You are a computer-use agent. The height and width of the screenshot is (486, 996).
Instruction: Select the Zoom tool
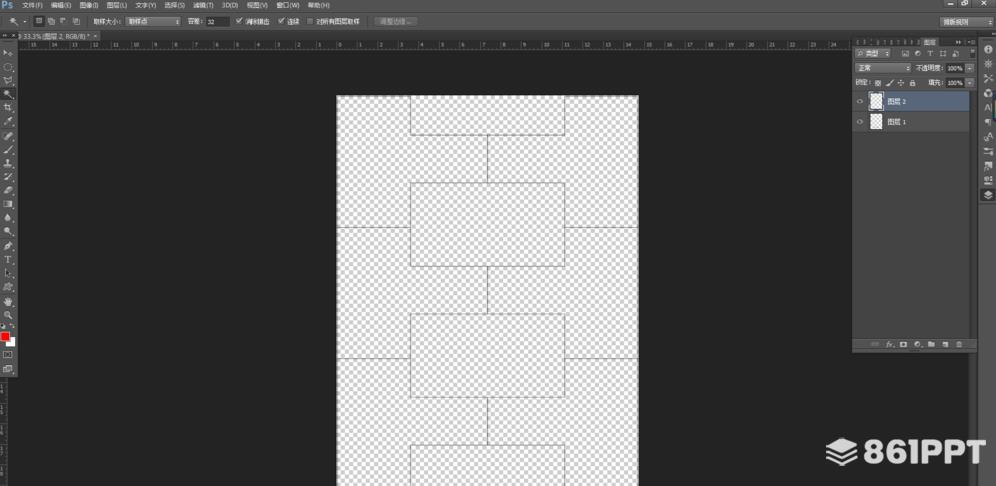pos(8,315)
